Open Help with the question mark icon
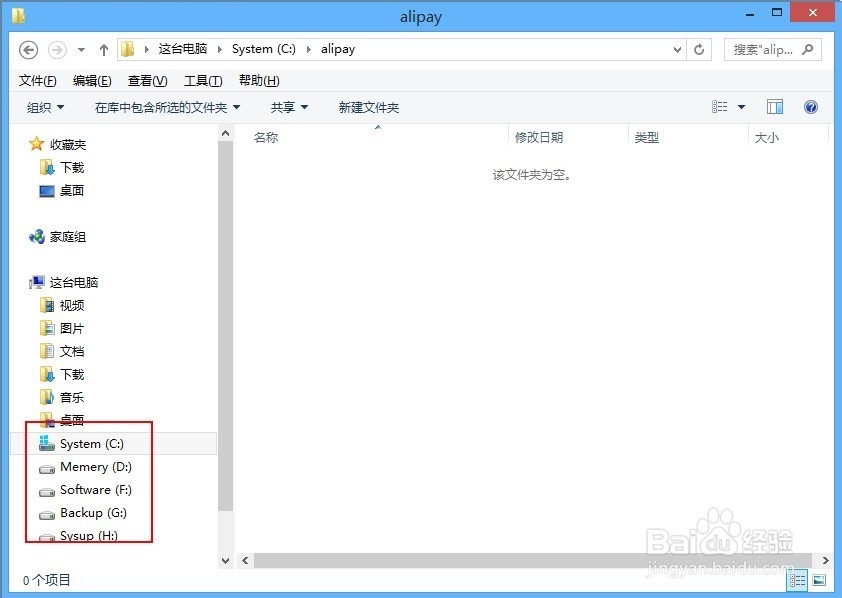The height and width of the screenshot is (598, 842). point(810,107)
